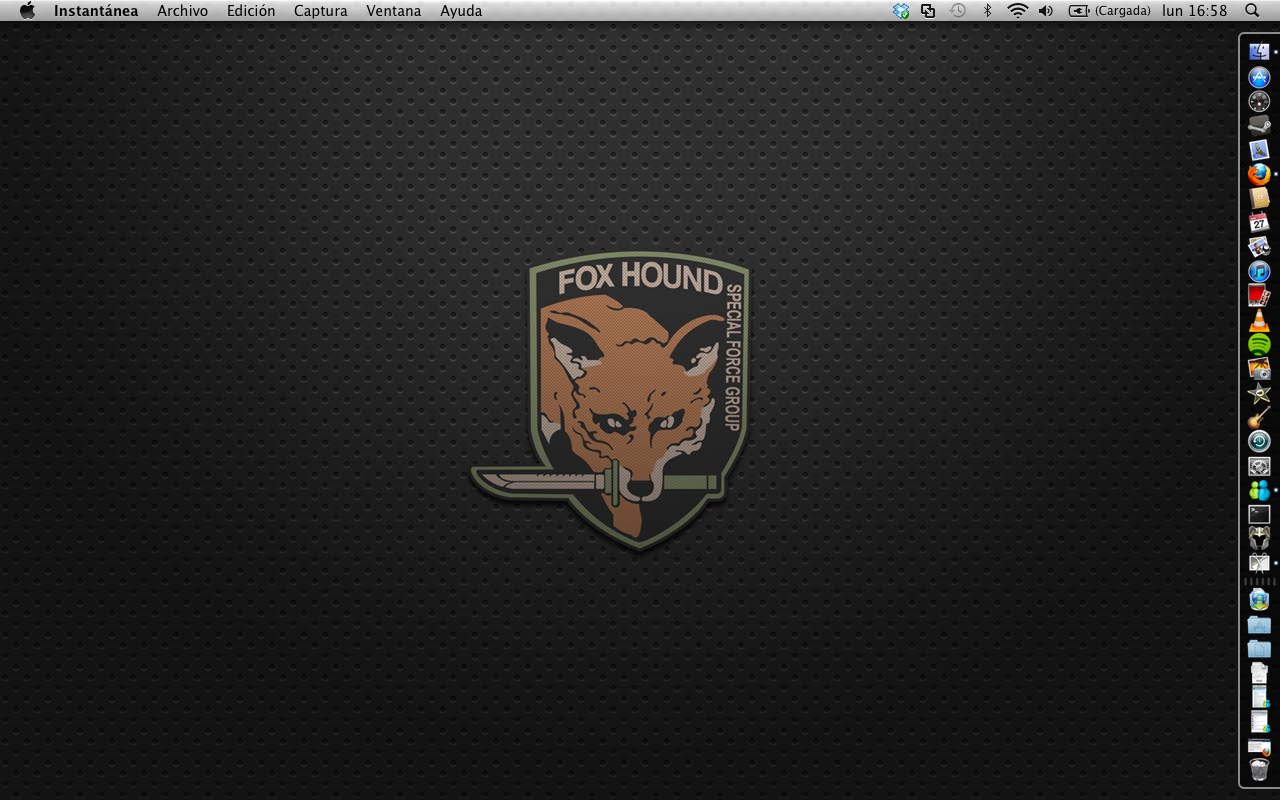Open the Apple menu
Screen dimensions: 1280x800
pos(27,11)
